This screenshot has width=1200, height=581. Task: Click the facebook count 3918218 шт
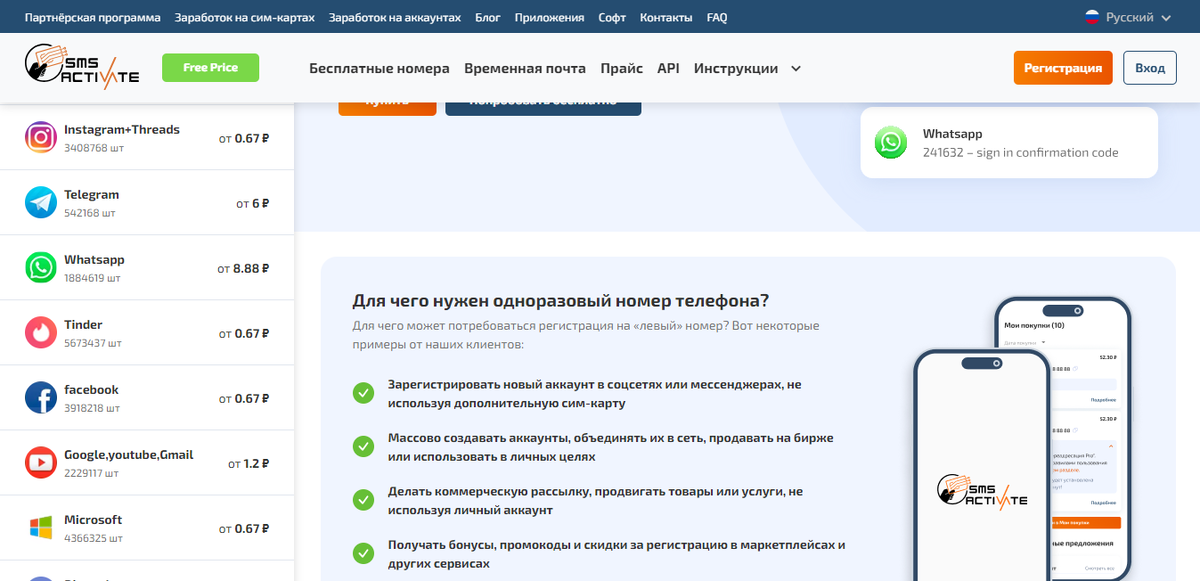click(92, 408)
